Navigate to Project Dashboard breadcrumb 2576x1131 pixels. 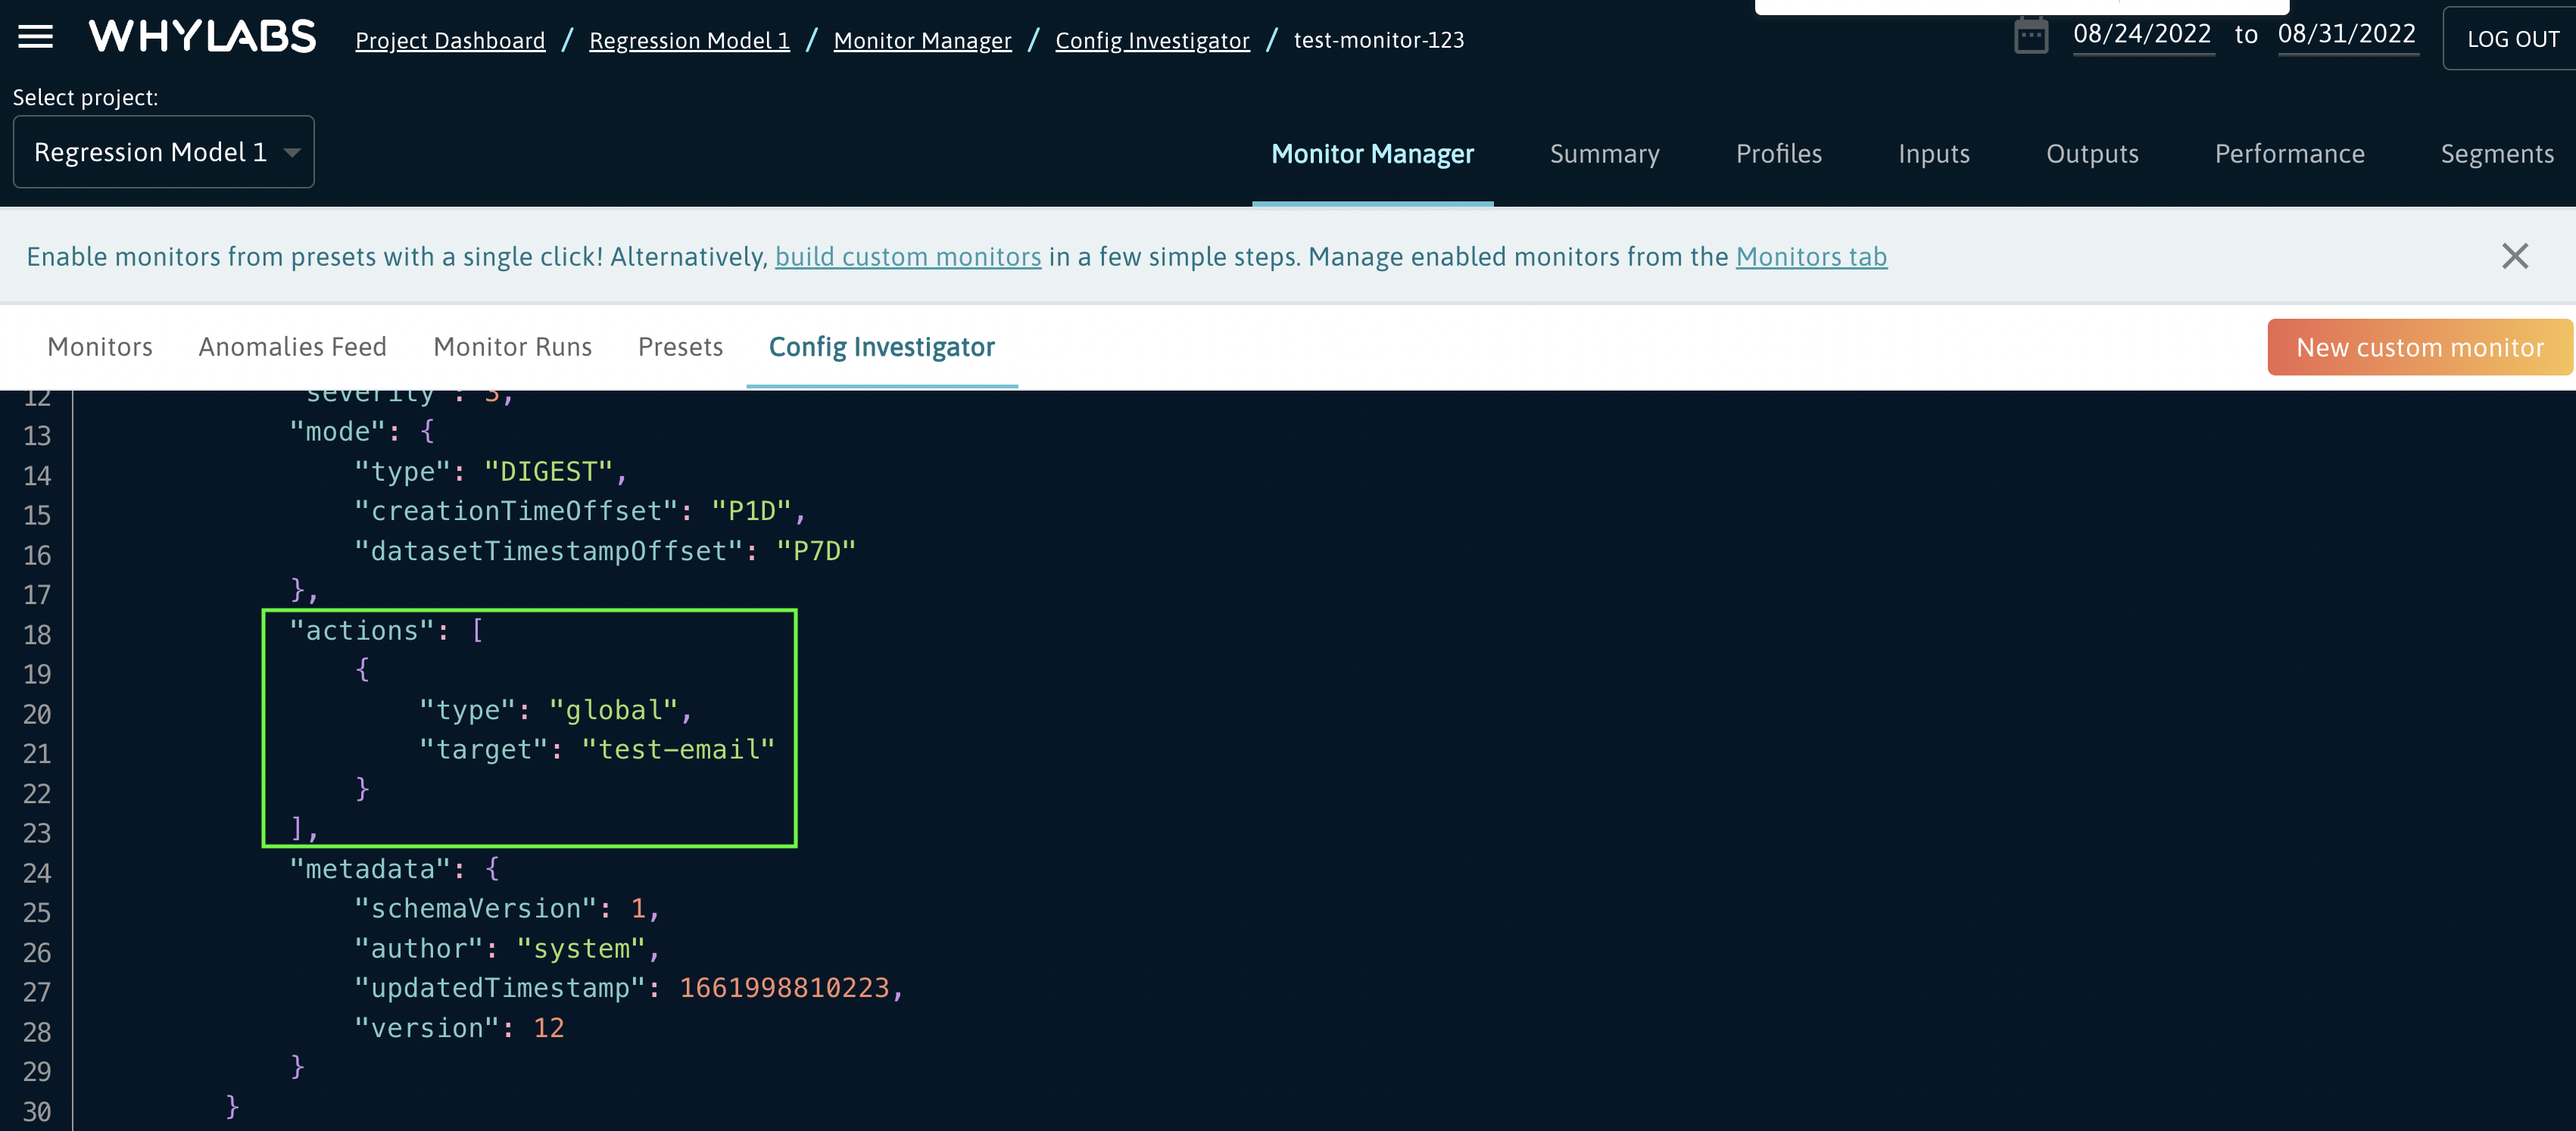450,40
